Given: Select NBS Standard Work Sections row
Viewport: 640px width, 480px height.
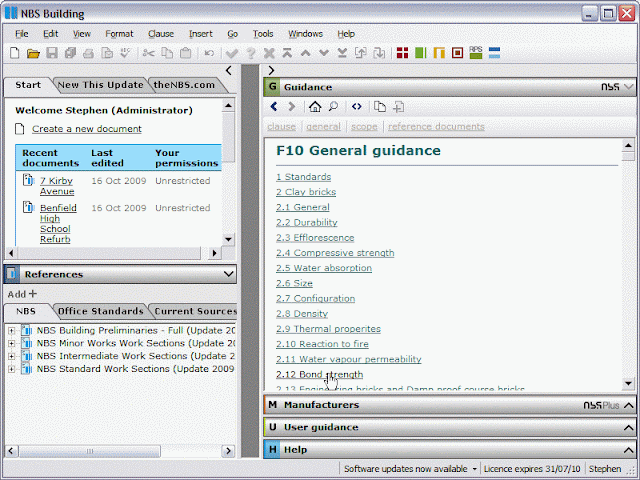Looking at the screenshot, I should point(135,369).
